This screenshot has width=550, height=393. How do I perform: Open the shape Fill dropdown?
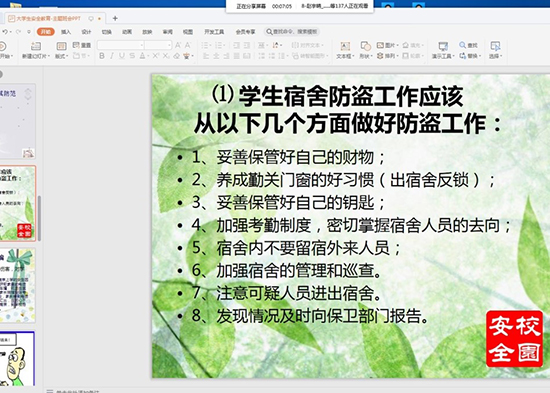coord(413,45)
